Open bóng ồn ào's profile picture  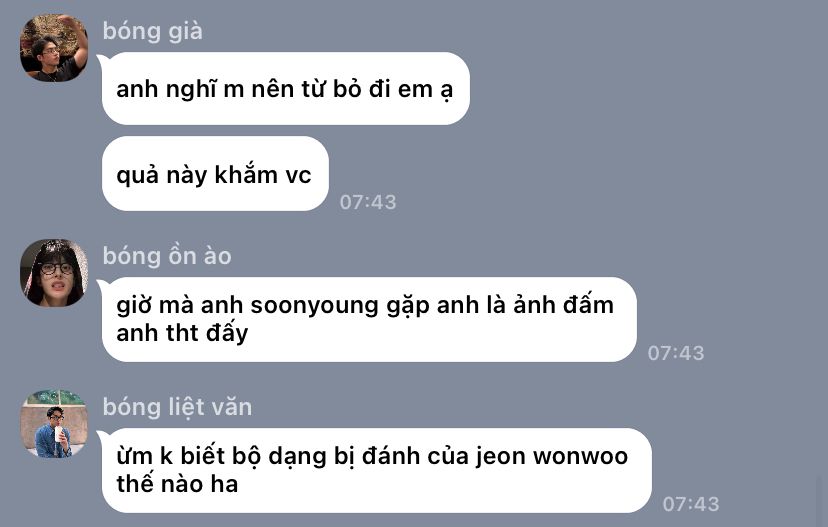pyautogui.click(x=54, y=273)
